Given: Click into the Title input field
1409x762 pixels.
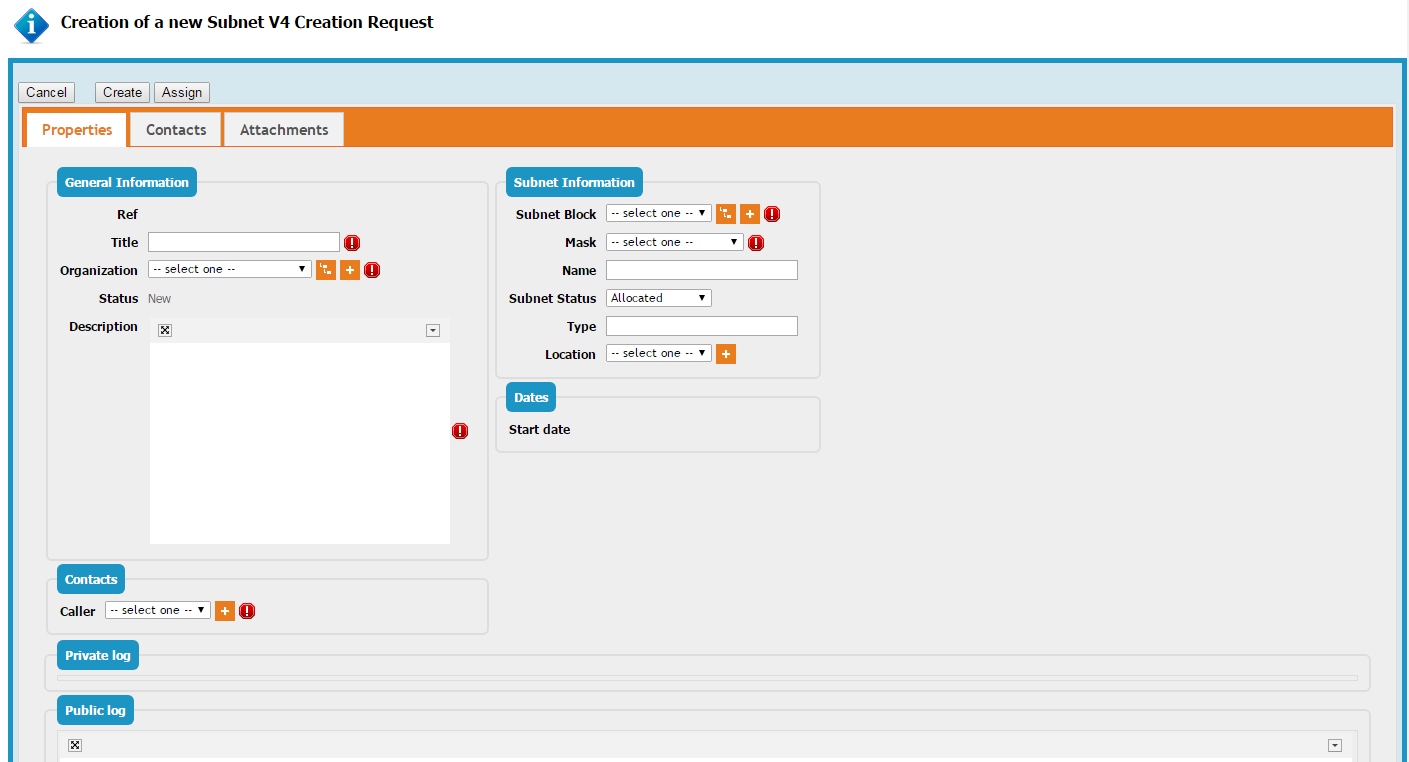Looking at the screenshot, I should coord(244,242).
